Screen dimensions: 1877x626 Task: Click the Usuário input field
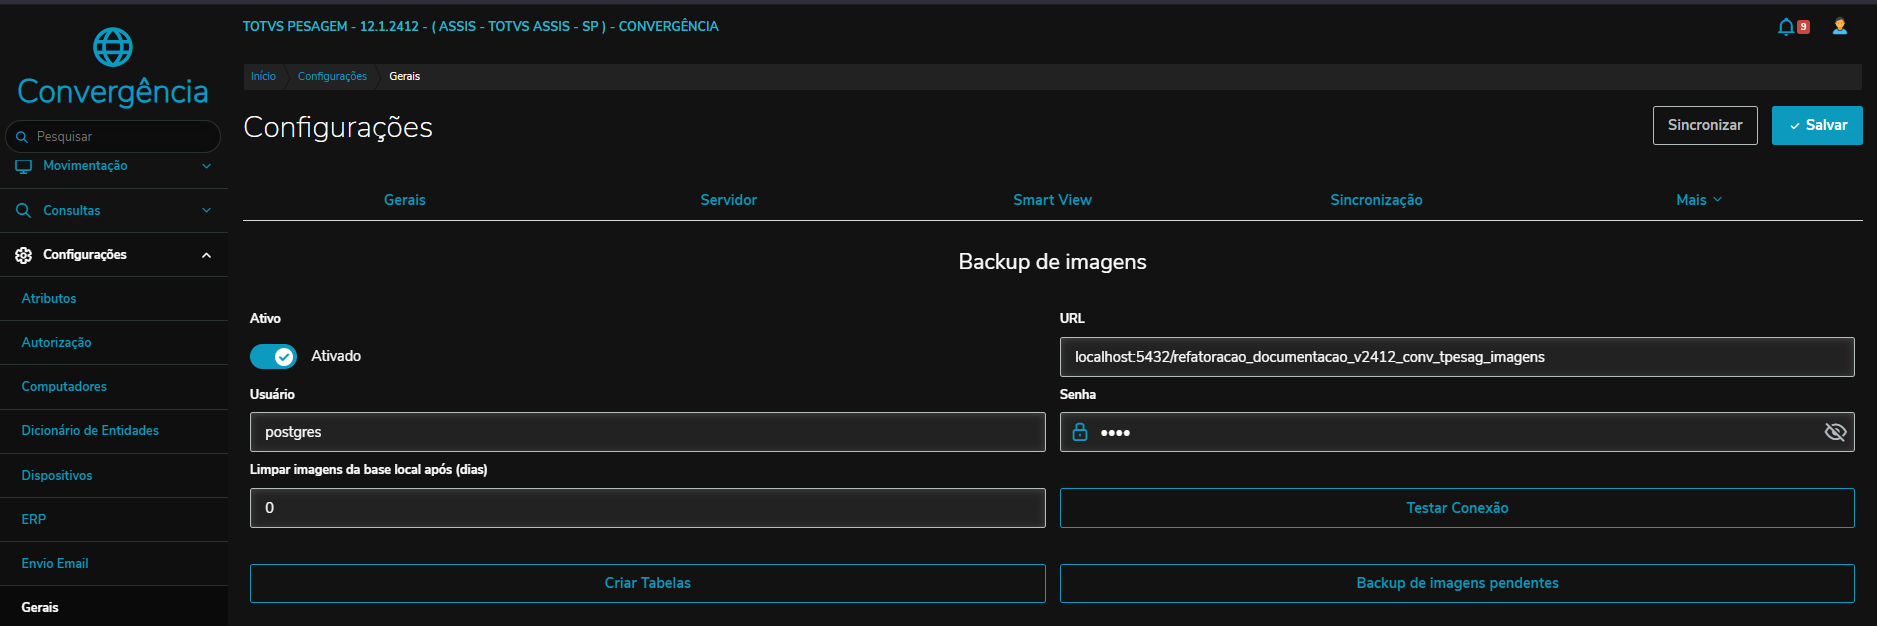(647, 432)
